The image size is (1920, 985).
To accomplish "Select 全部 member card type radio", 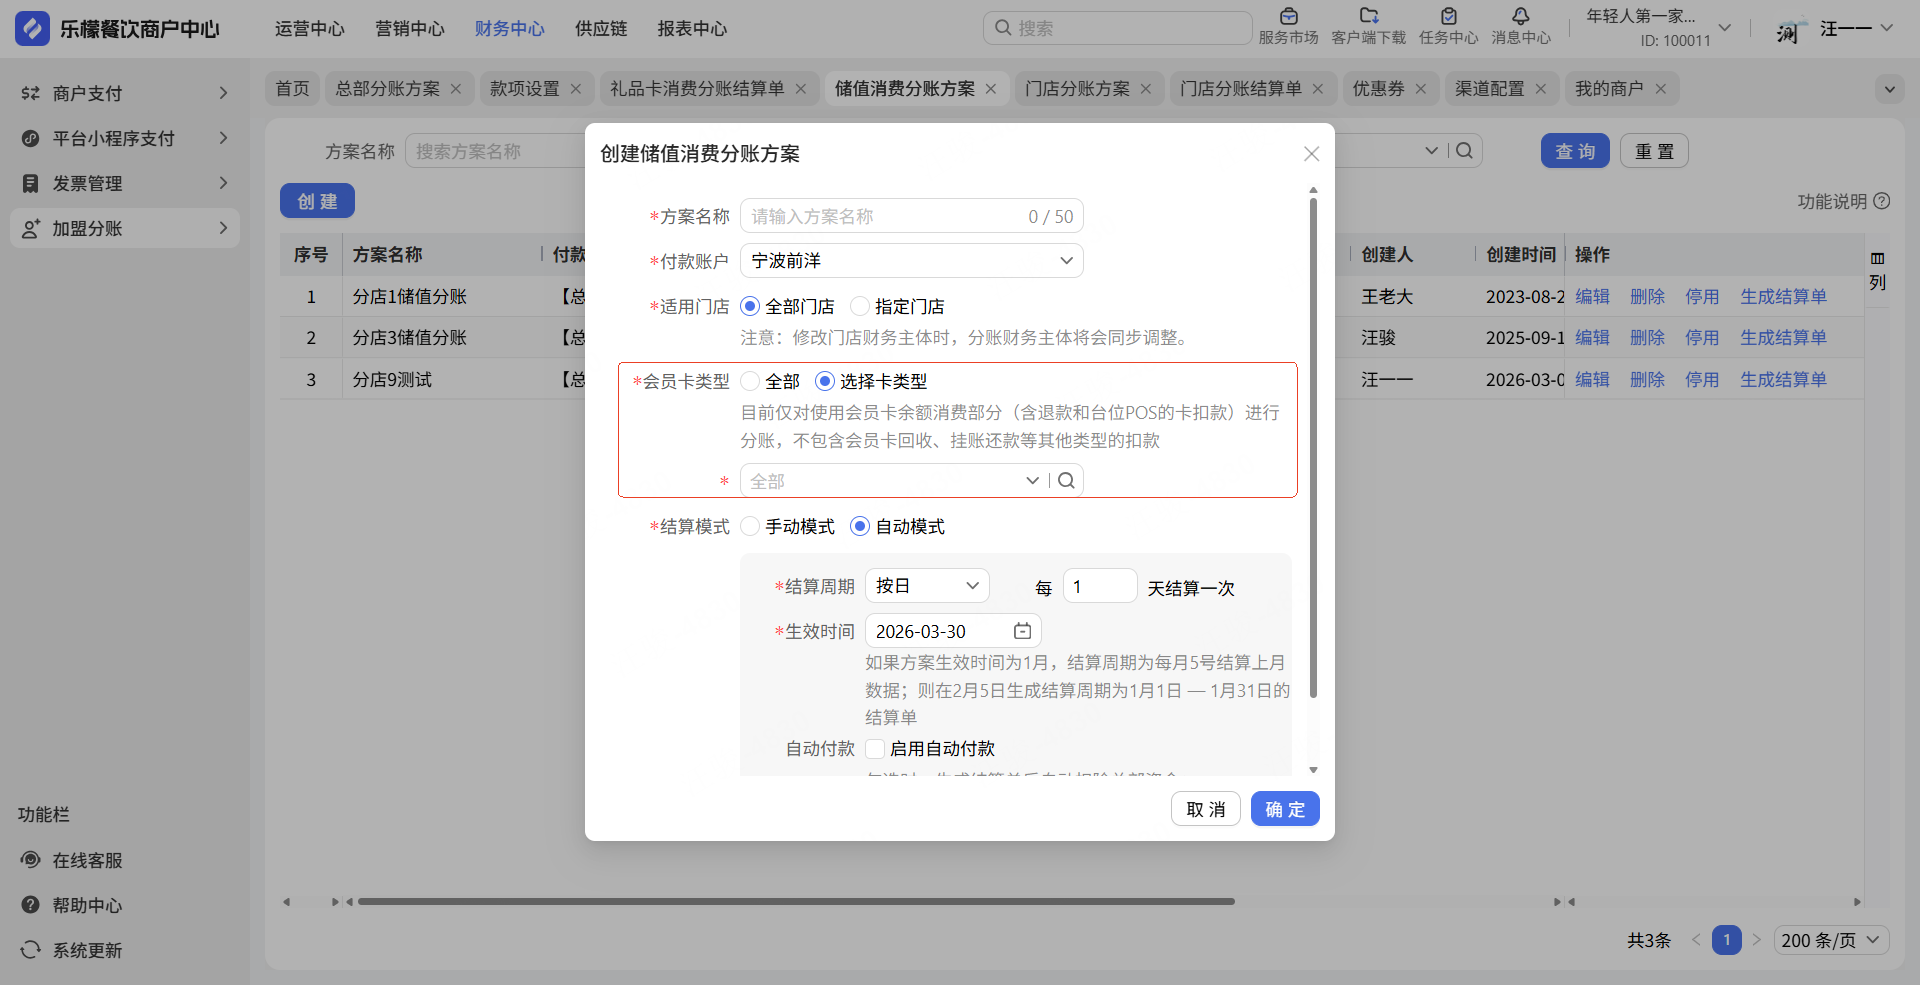I will (x=750, y=381).
